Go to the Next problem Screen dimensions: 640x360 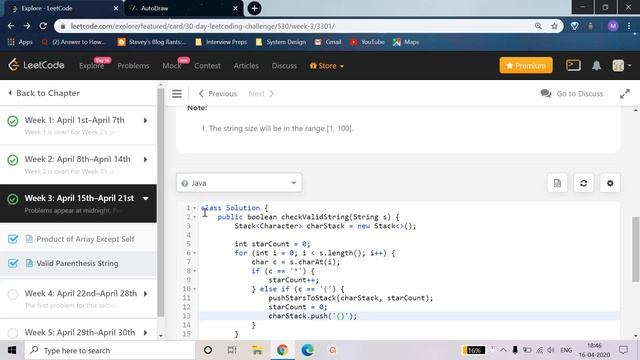pos(261,93)
